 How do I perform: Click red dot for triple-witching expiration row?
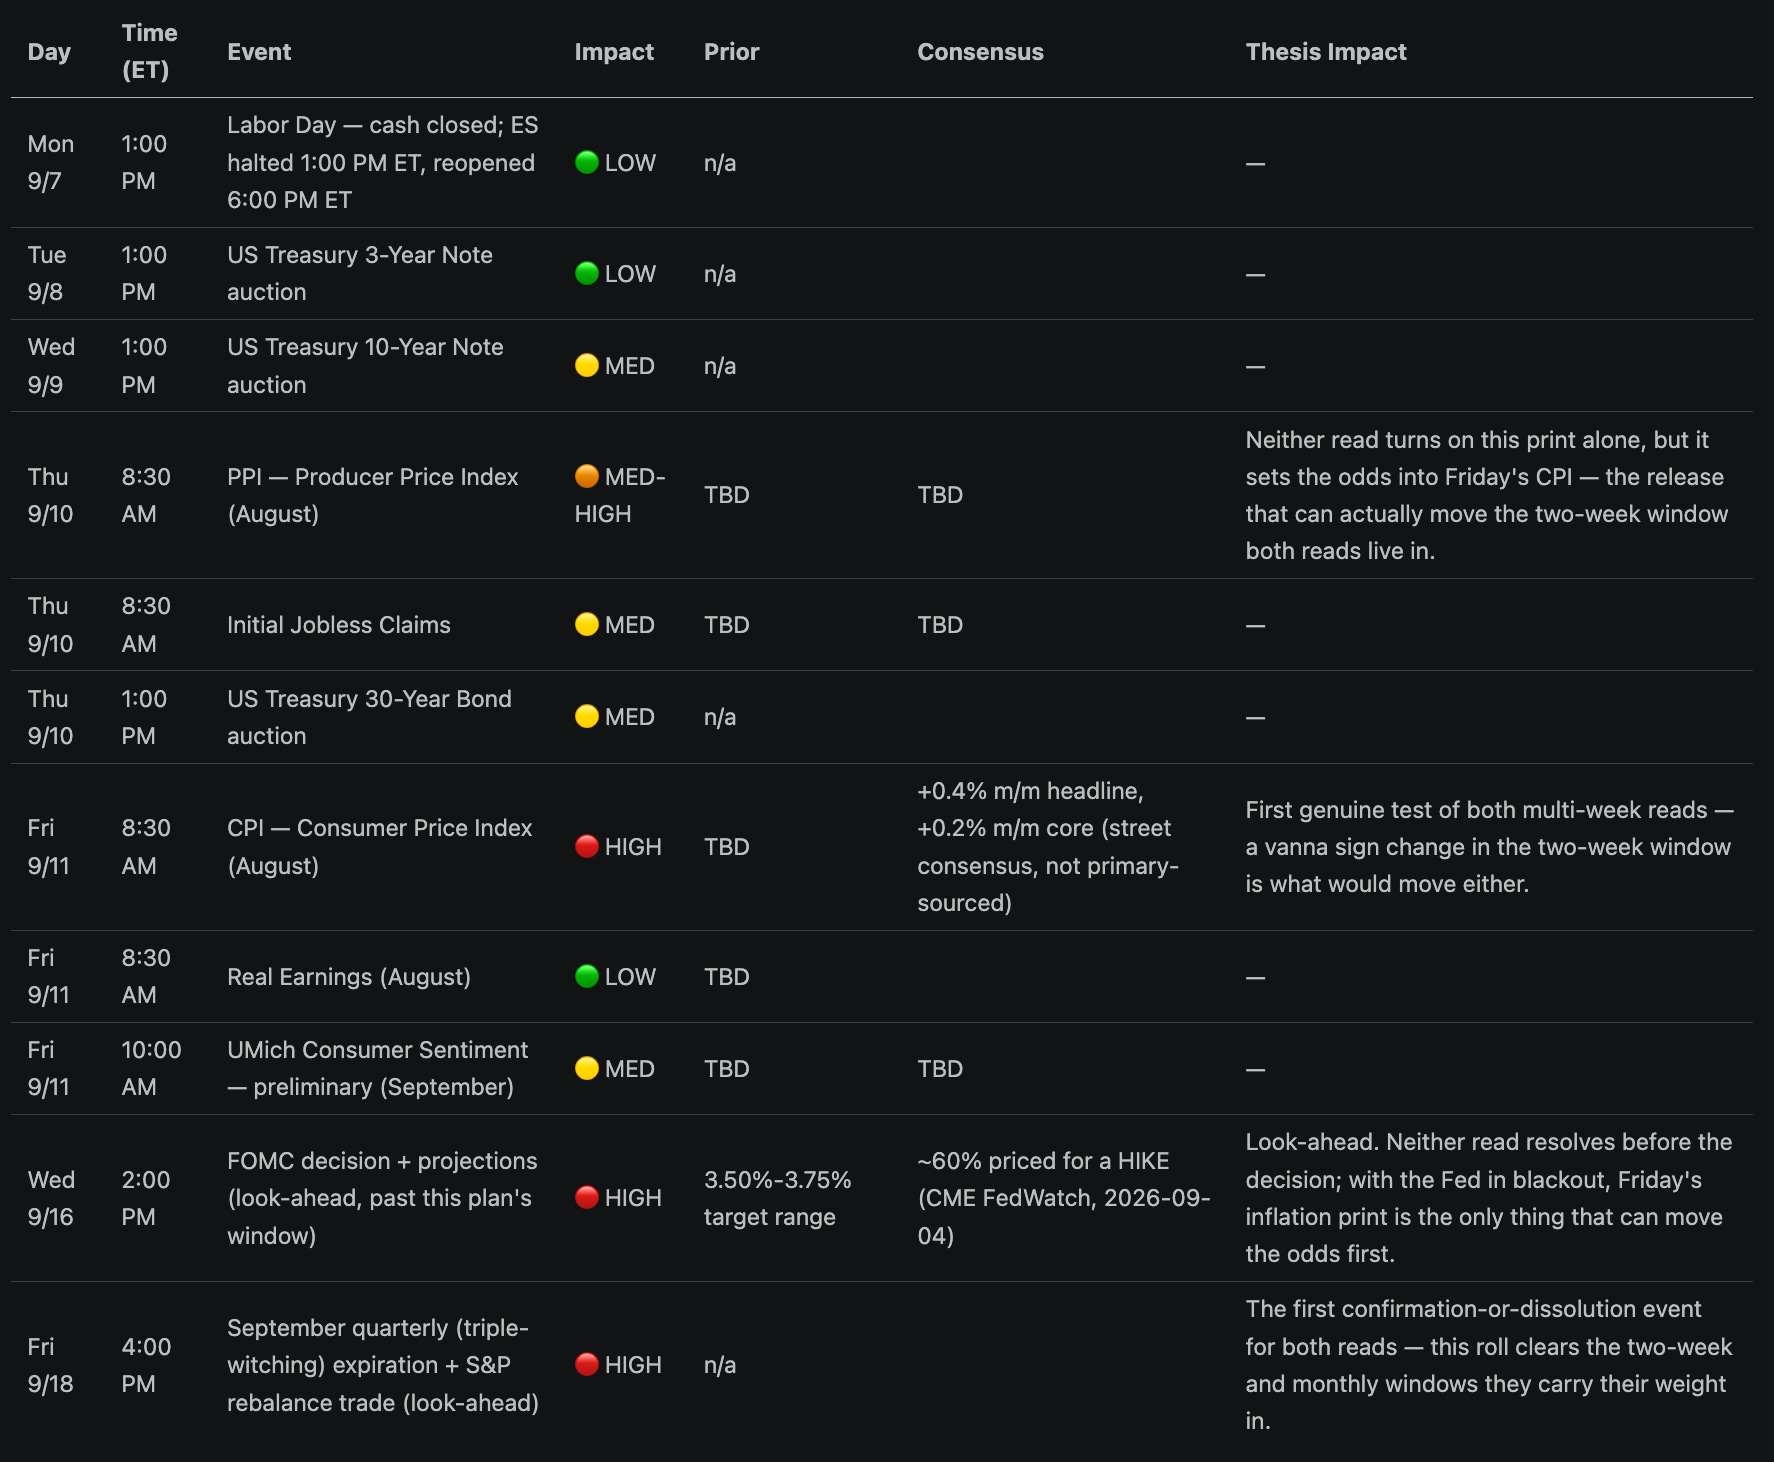click(587, 1364)
